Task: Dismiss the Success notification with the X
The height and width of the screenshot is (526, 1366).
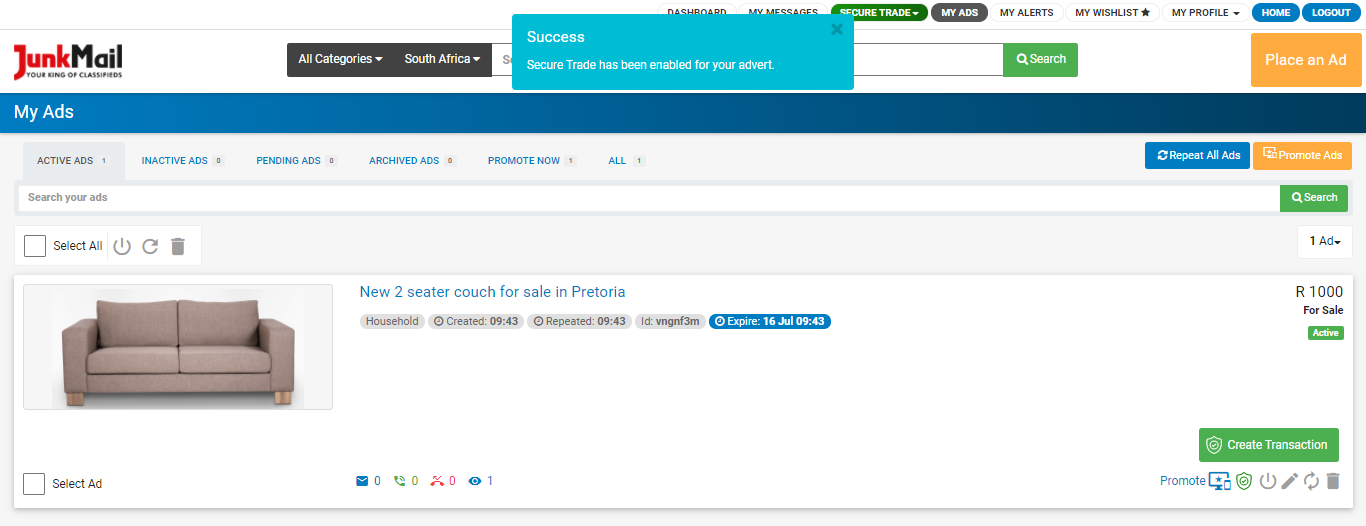Action: [x=837, y=30]
